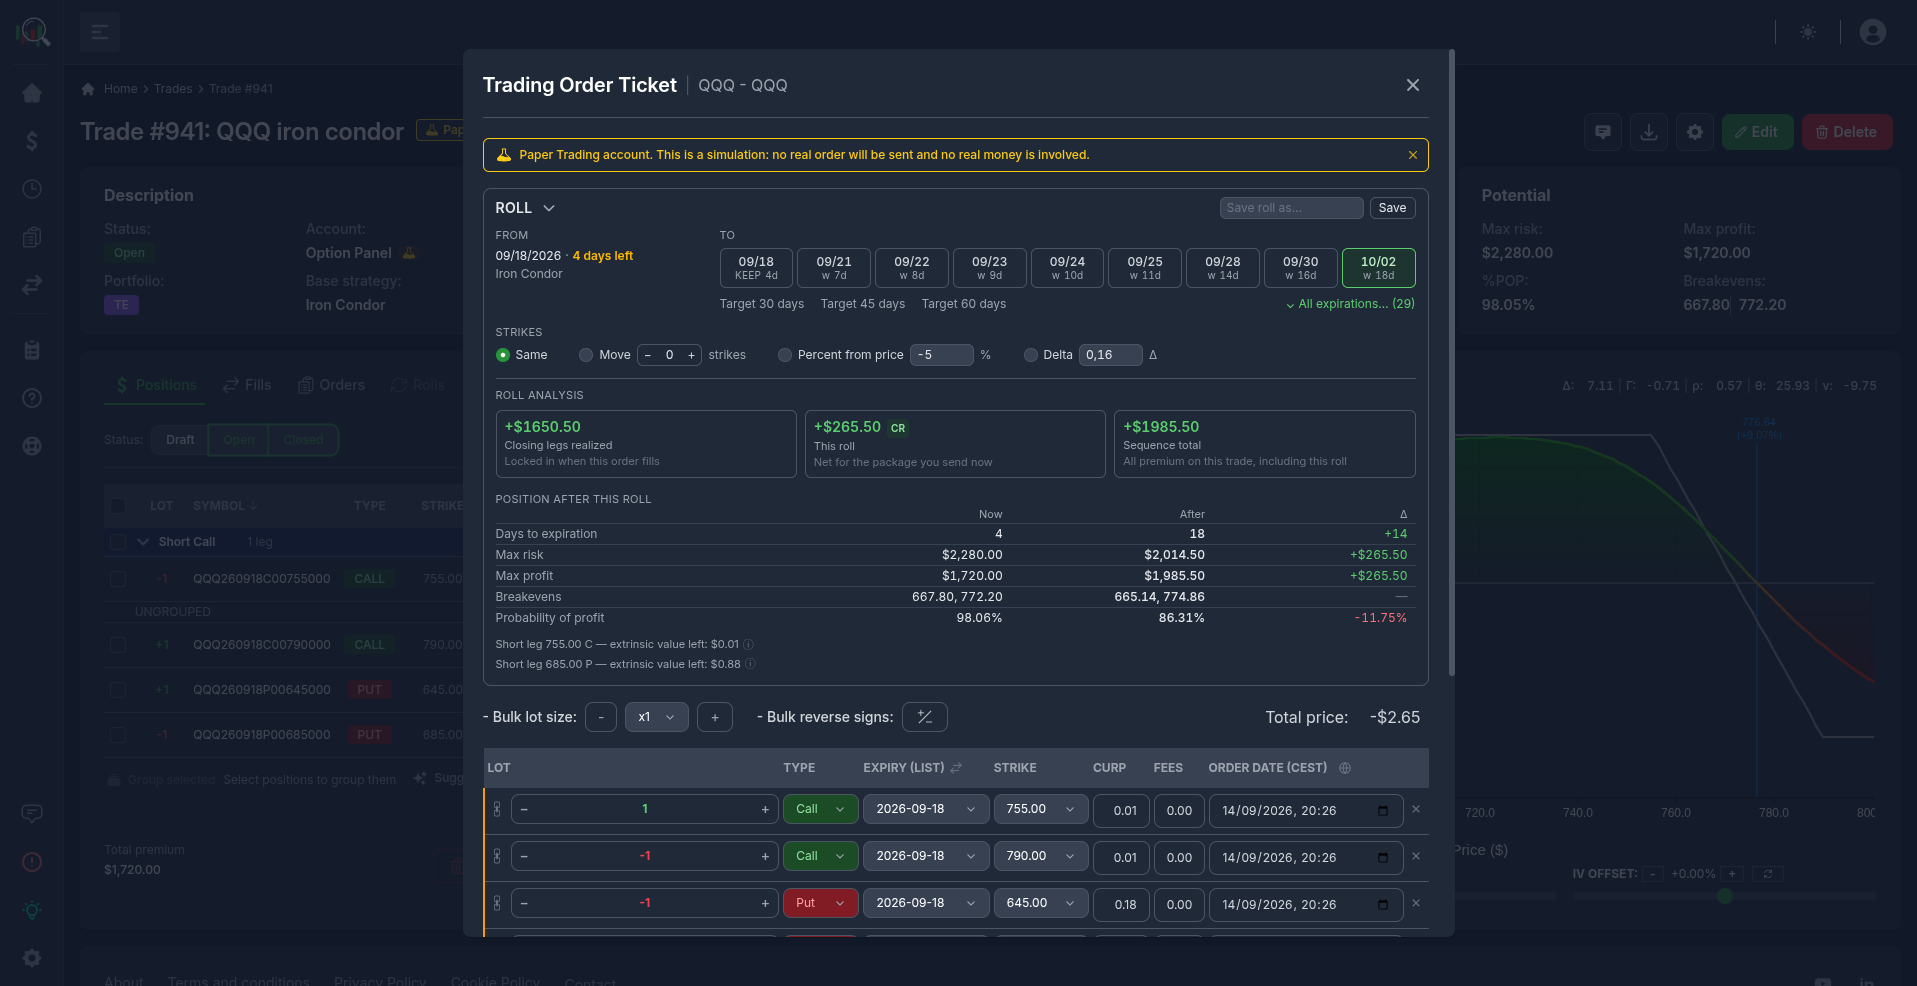This screenshot has height=986, width=1917.
Task: Select the 09/21 expiration target
Action: tap(834, 268)
